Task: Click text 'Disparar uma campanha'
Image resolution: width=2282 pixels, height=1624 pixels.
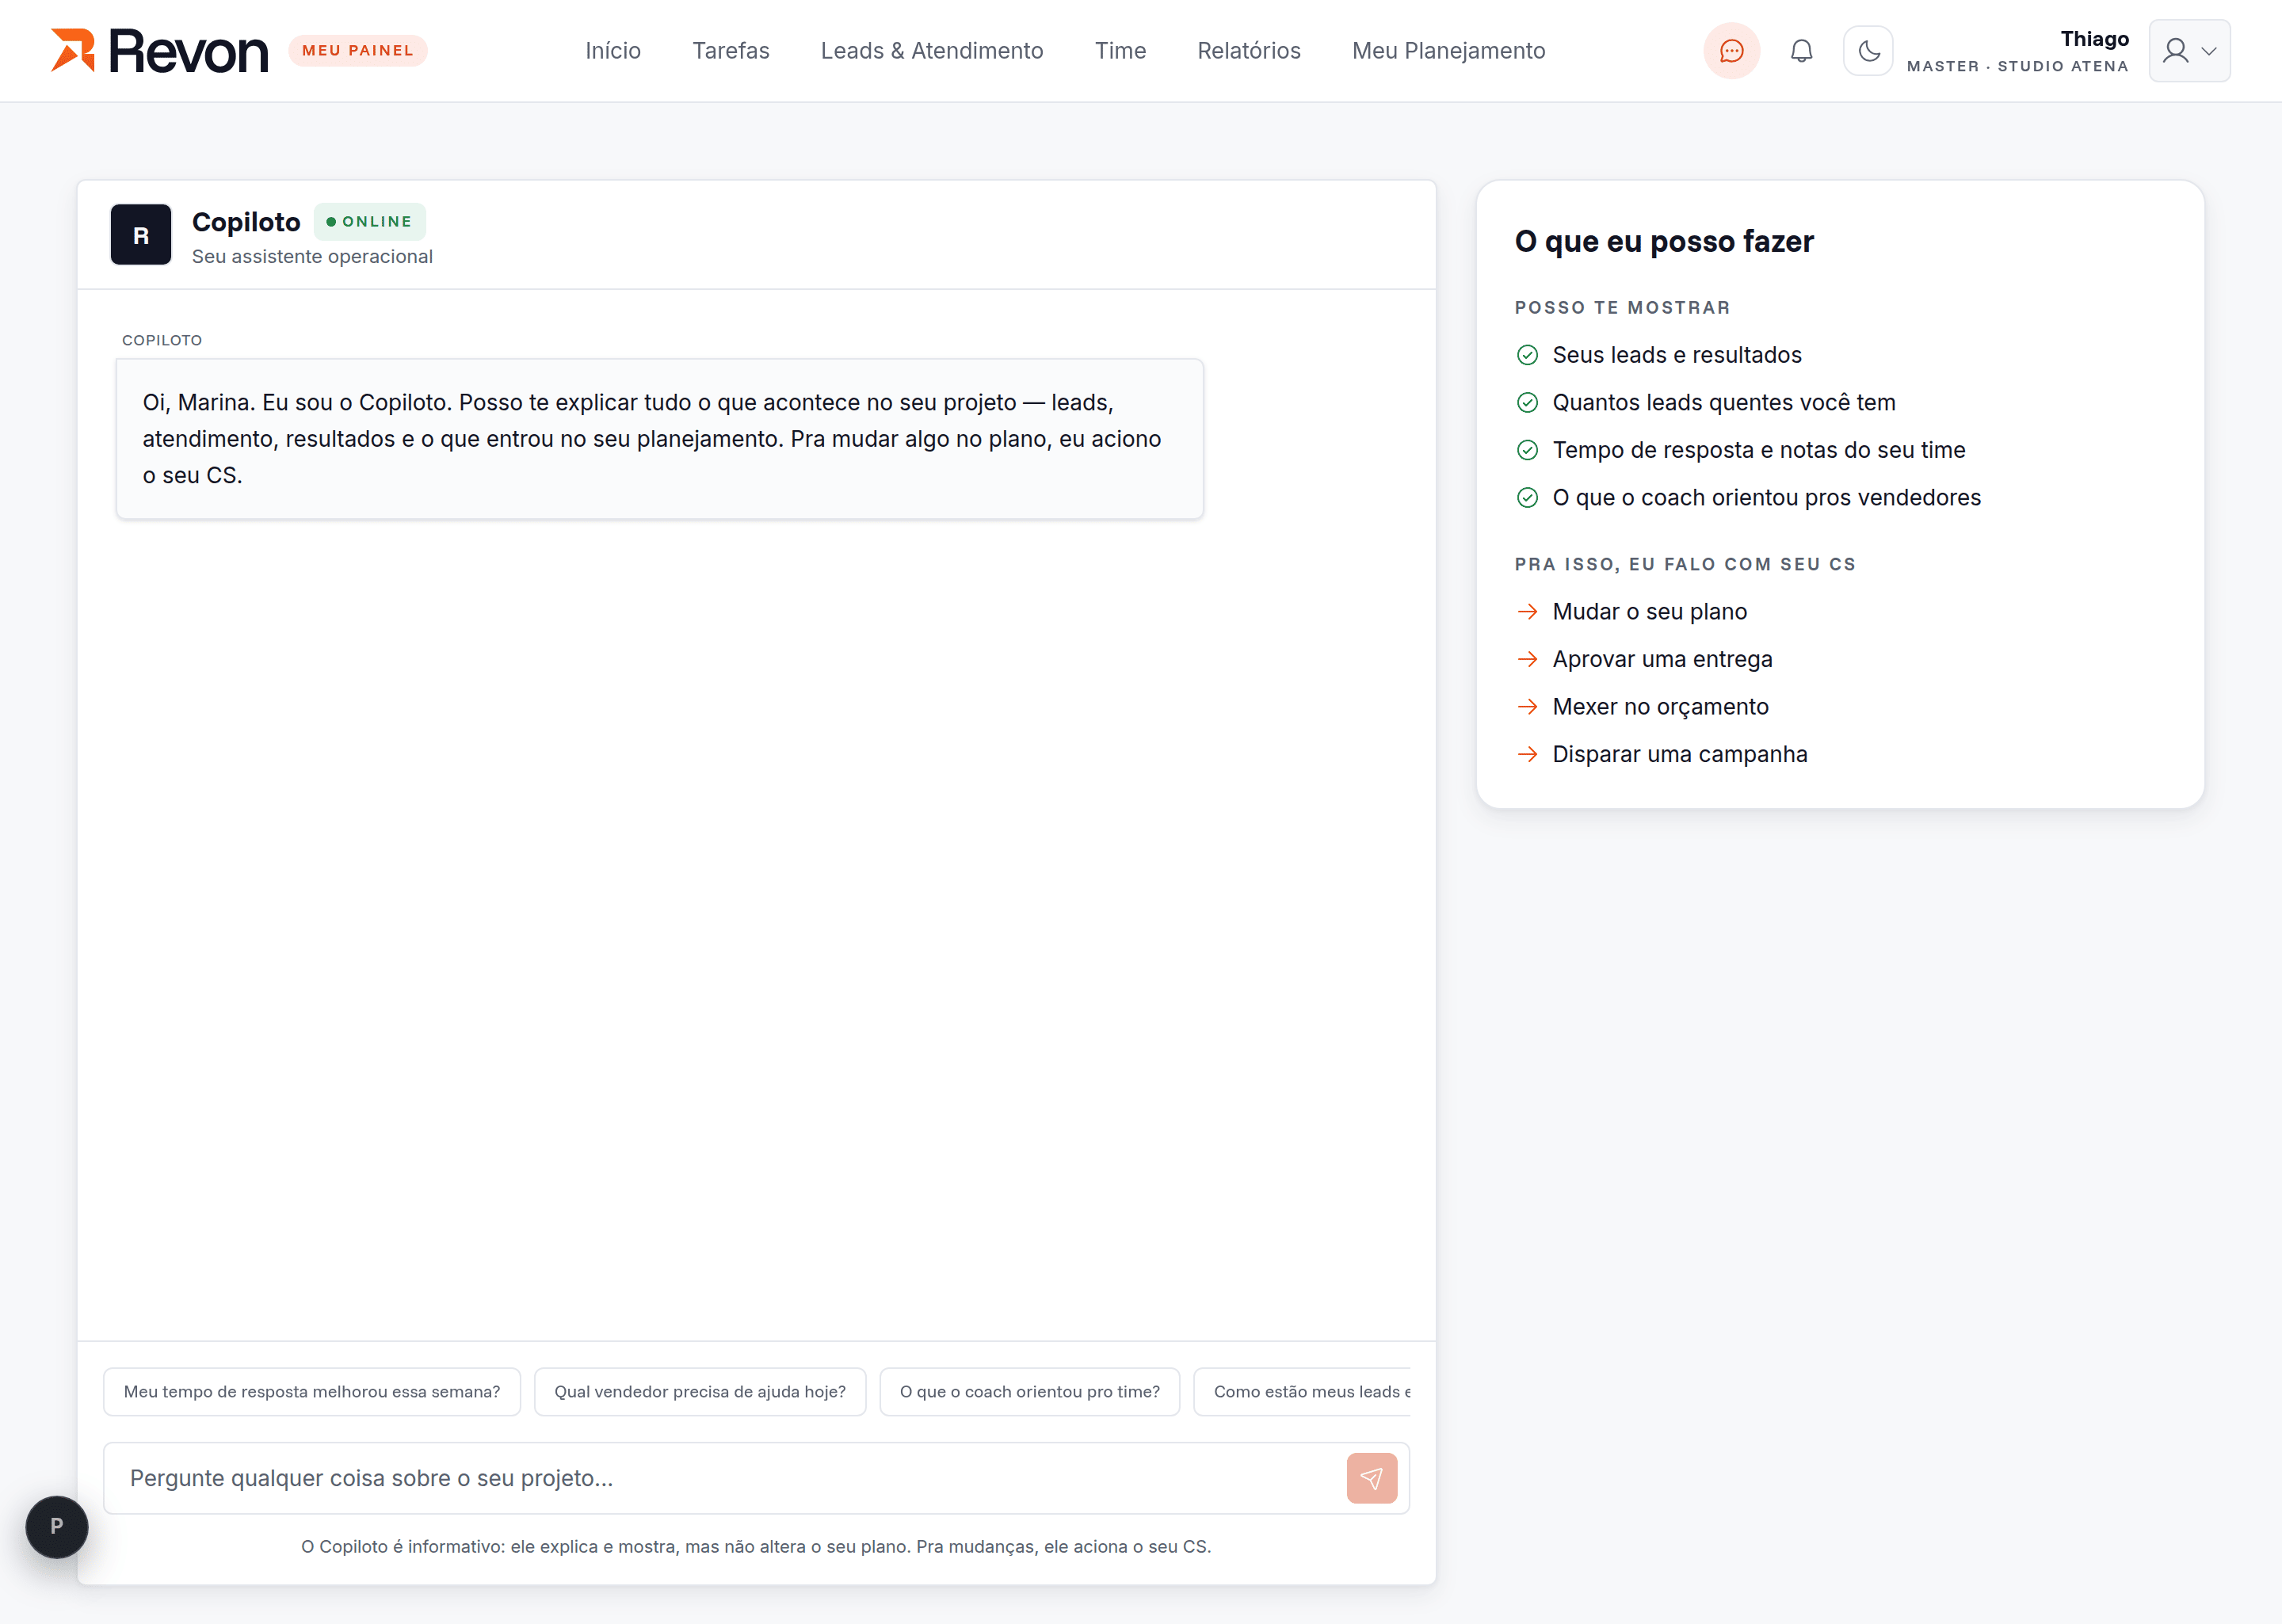Action: click(x=1680, y=754)
